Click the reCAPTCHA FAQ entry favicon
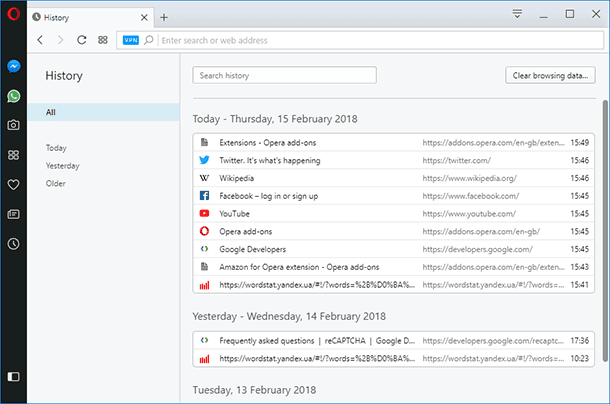The height and width of the screenshot is (404, 610). 204,340
